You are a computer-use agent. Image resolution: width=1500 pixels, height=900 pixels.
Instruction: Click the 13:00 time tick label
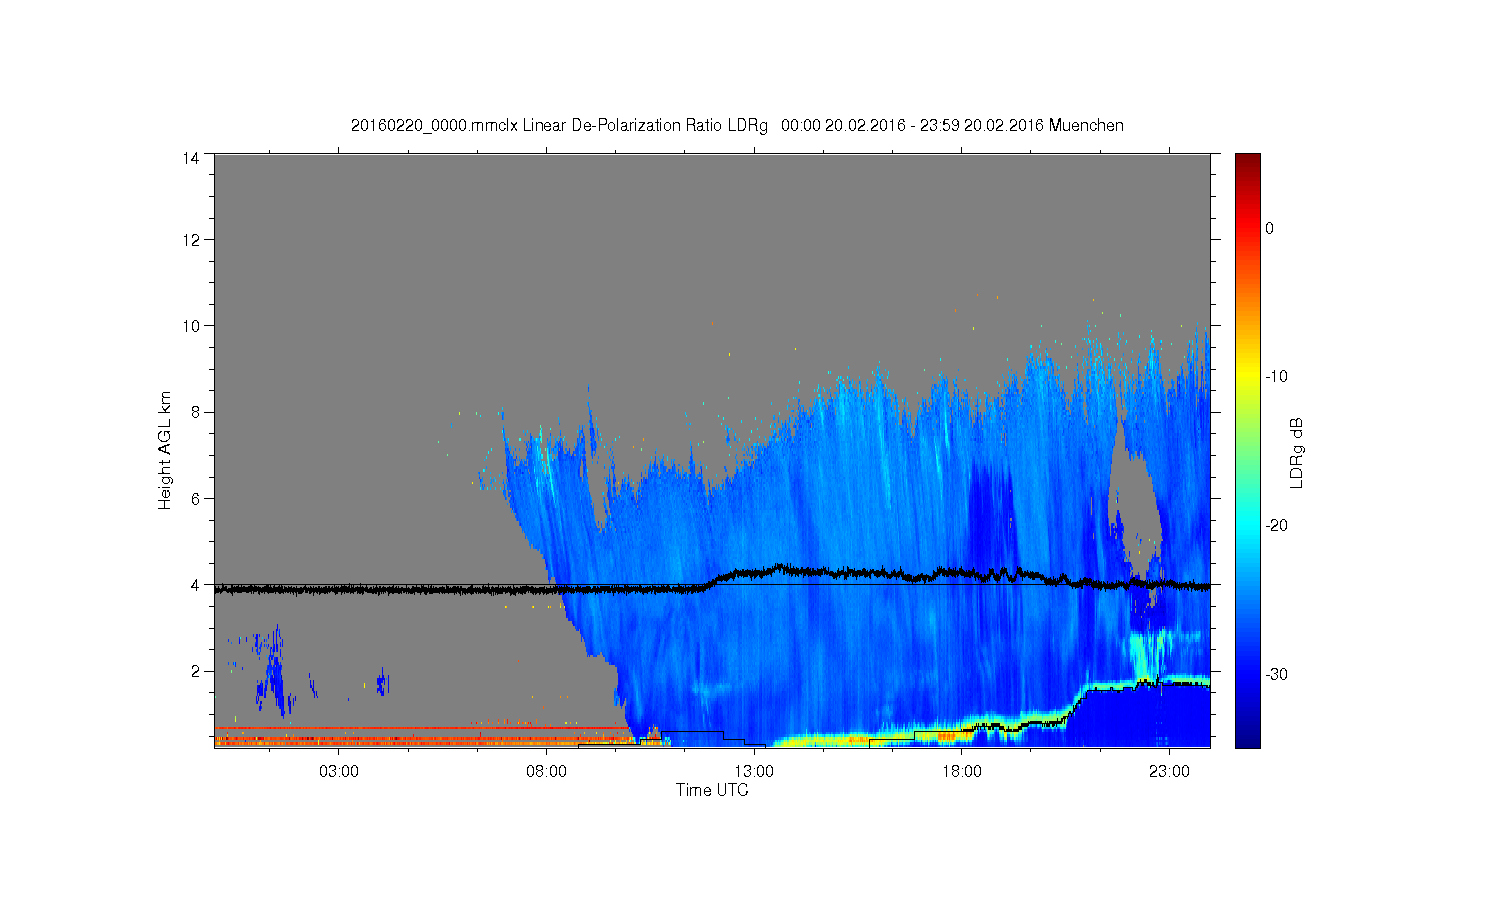pos(754,771)
